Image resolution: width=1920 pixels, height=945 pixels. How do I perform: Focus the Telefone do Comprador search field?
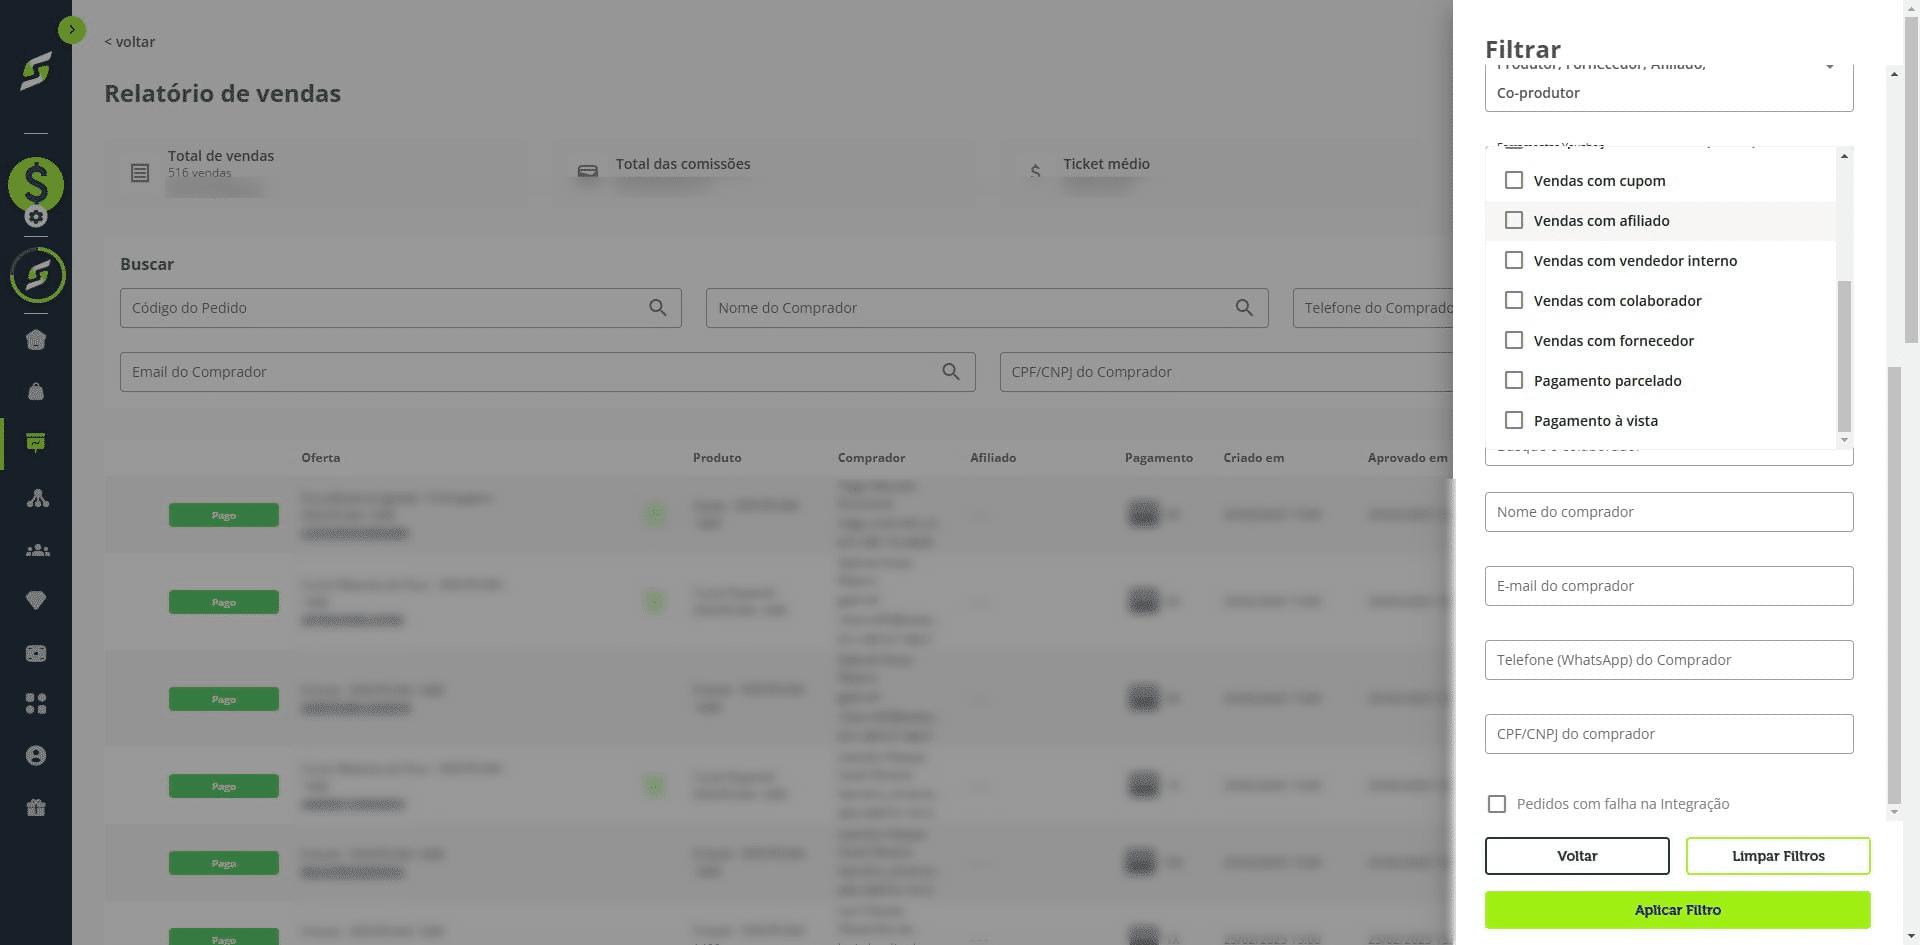point(1373,308)
